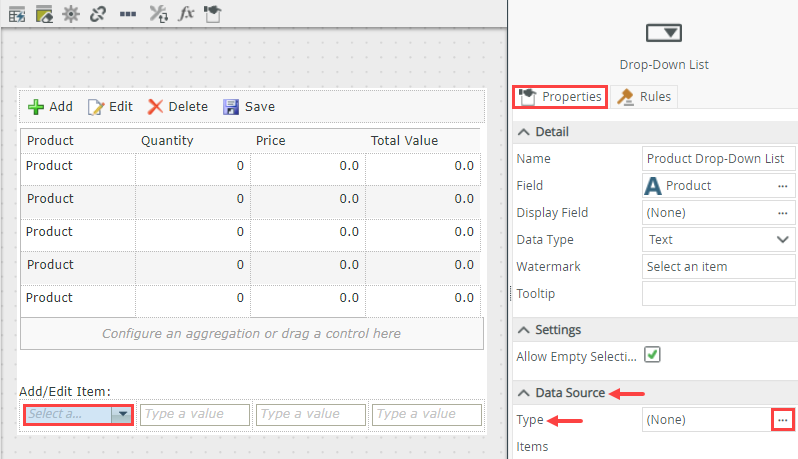Image resolution: width=798 pixels, height=459 pixels.
Task: Click the Product column header
Action: [x=50, y=140]
